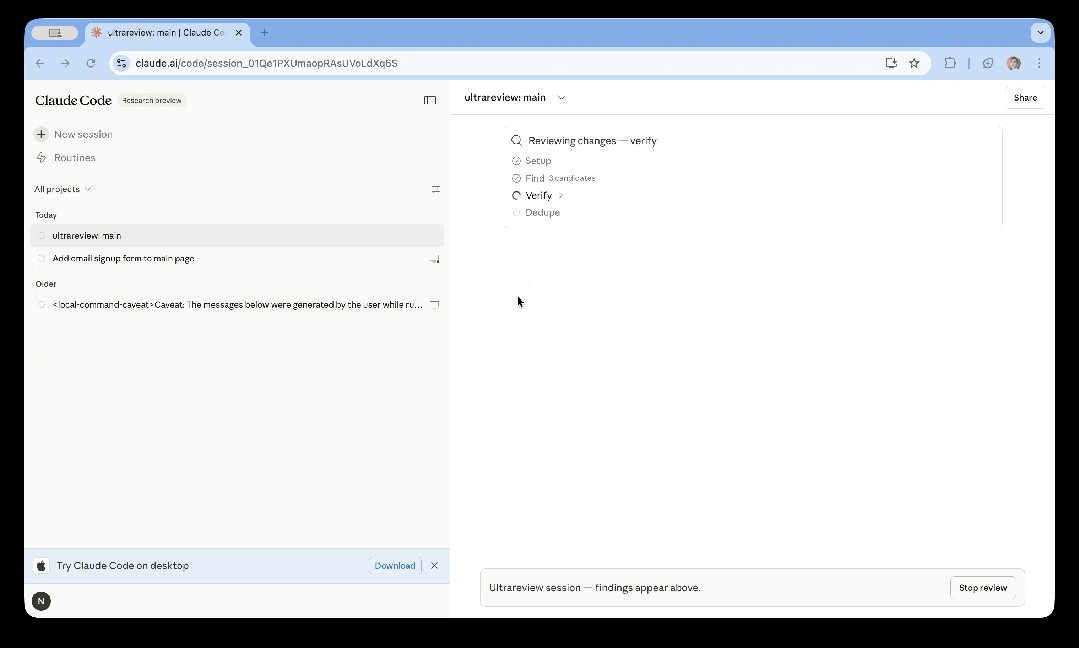Image resolution: width=1079 pixels, height=648 pixels.
Task: Open the N user profile avatar
Action: pyautogui.click(x=41, y=601)
